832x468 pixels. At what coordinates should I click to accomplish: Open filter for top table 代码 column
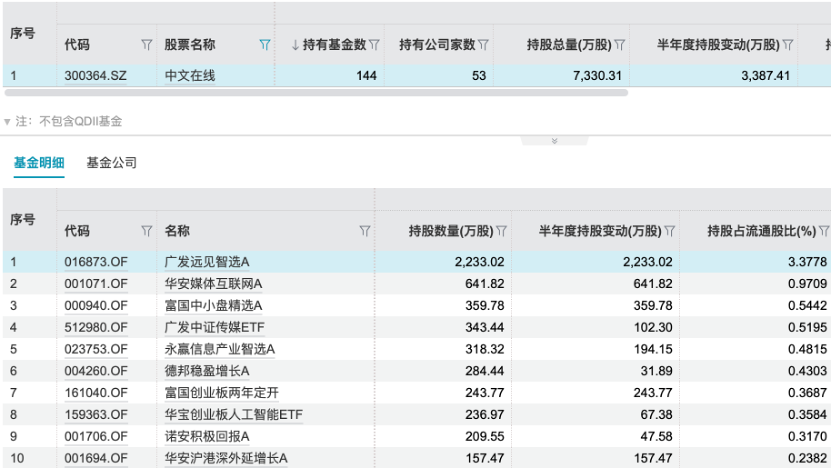click(x=146, y=45)
